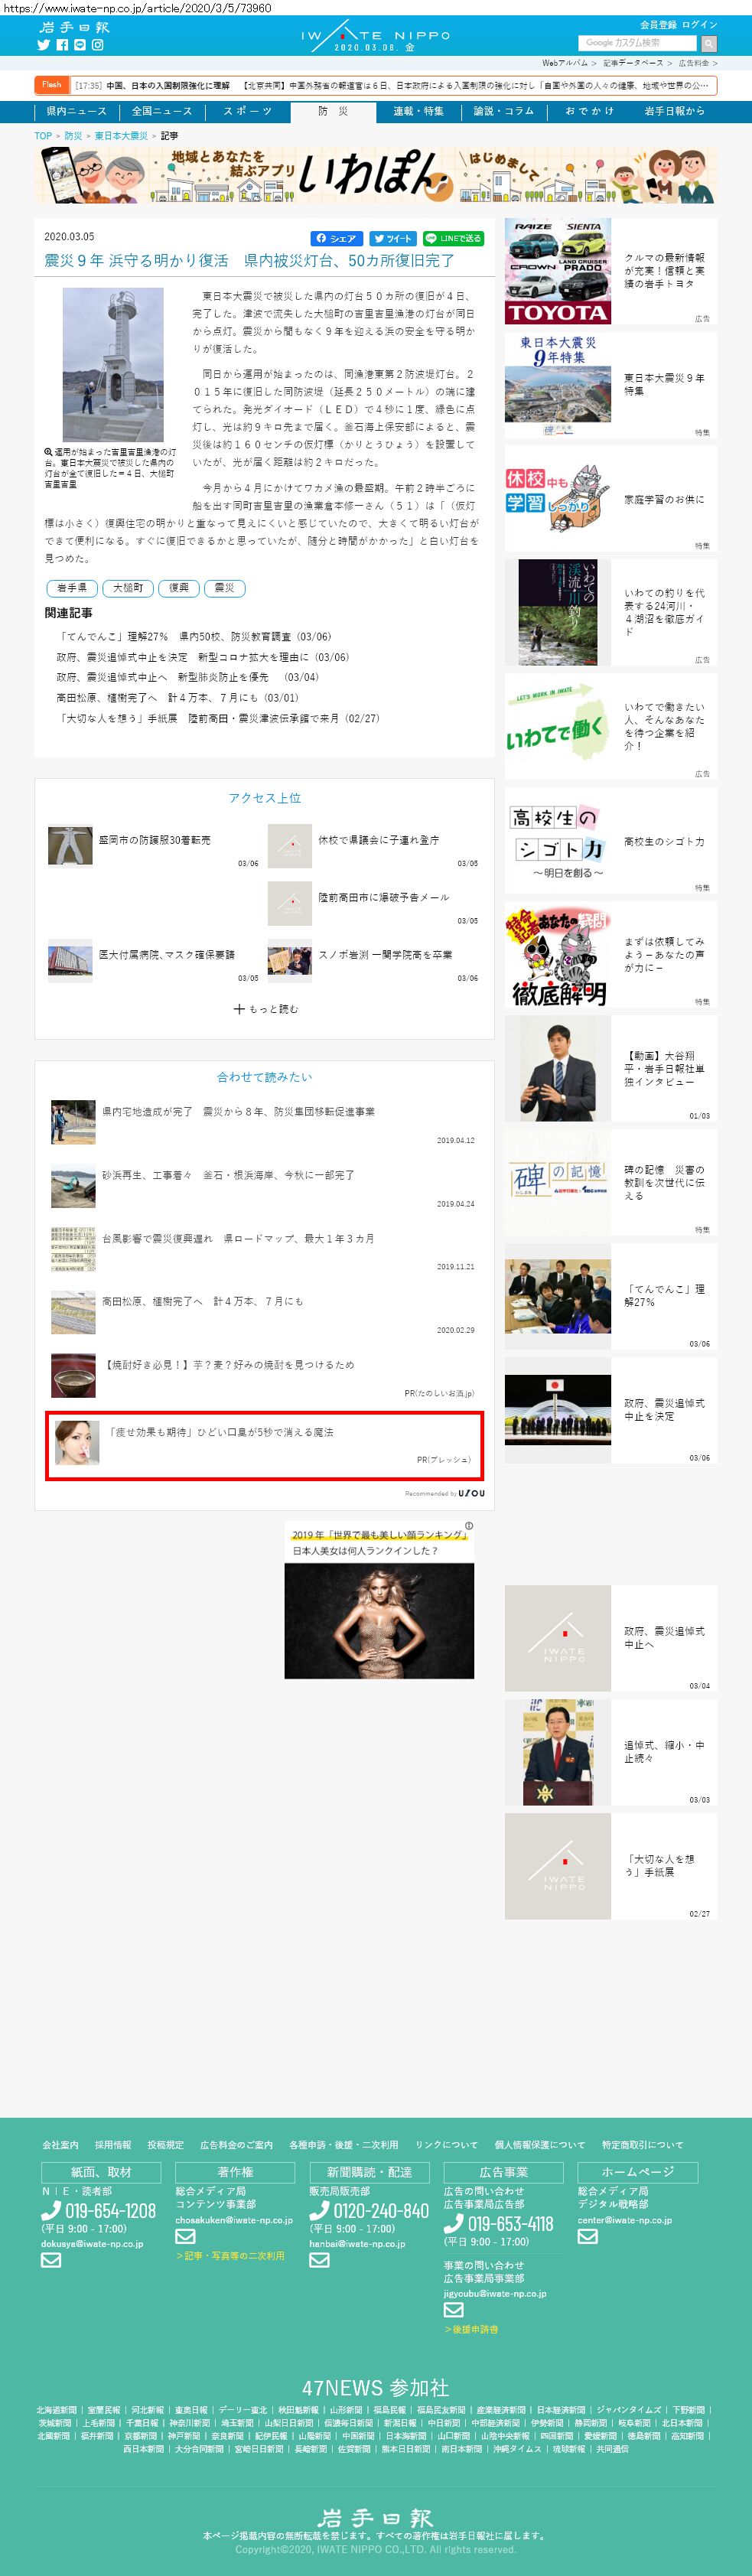Click 東日本大震災 breadcrumb link
Screen dimensions: 752x2576
pyautogui.click(x=121, y=136)
